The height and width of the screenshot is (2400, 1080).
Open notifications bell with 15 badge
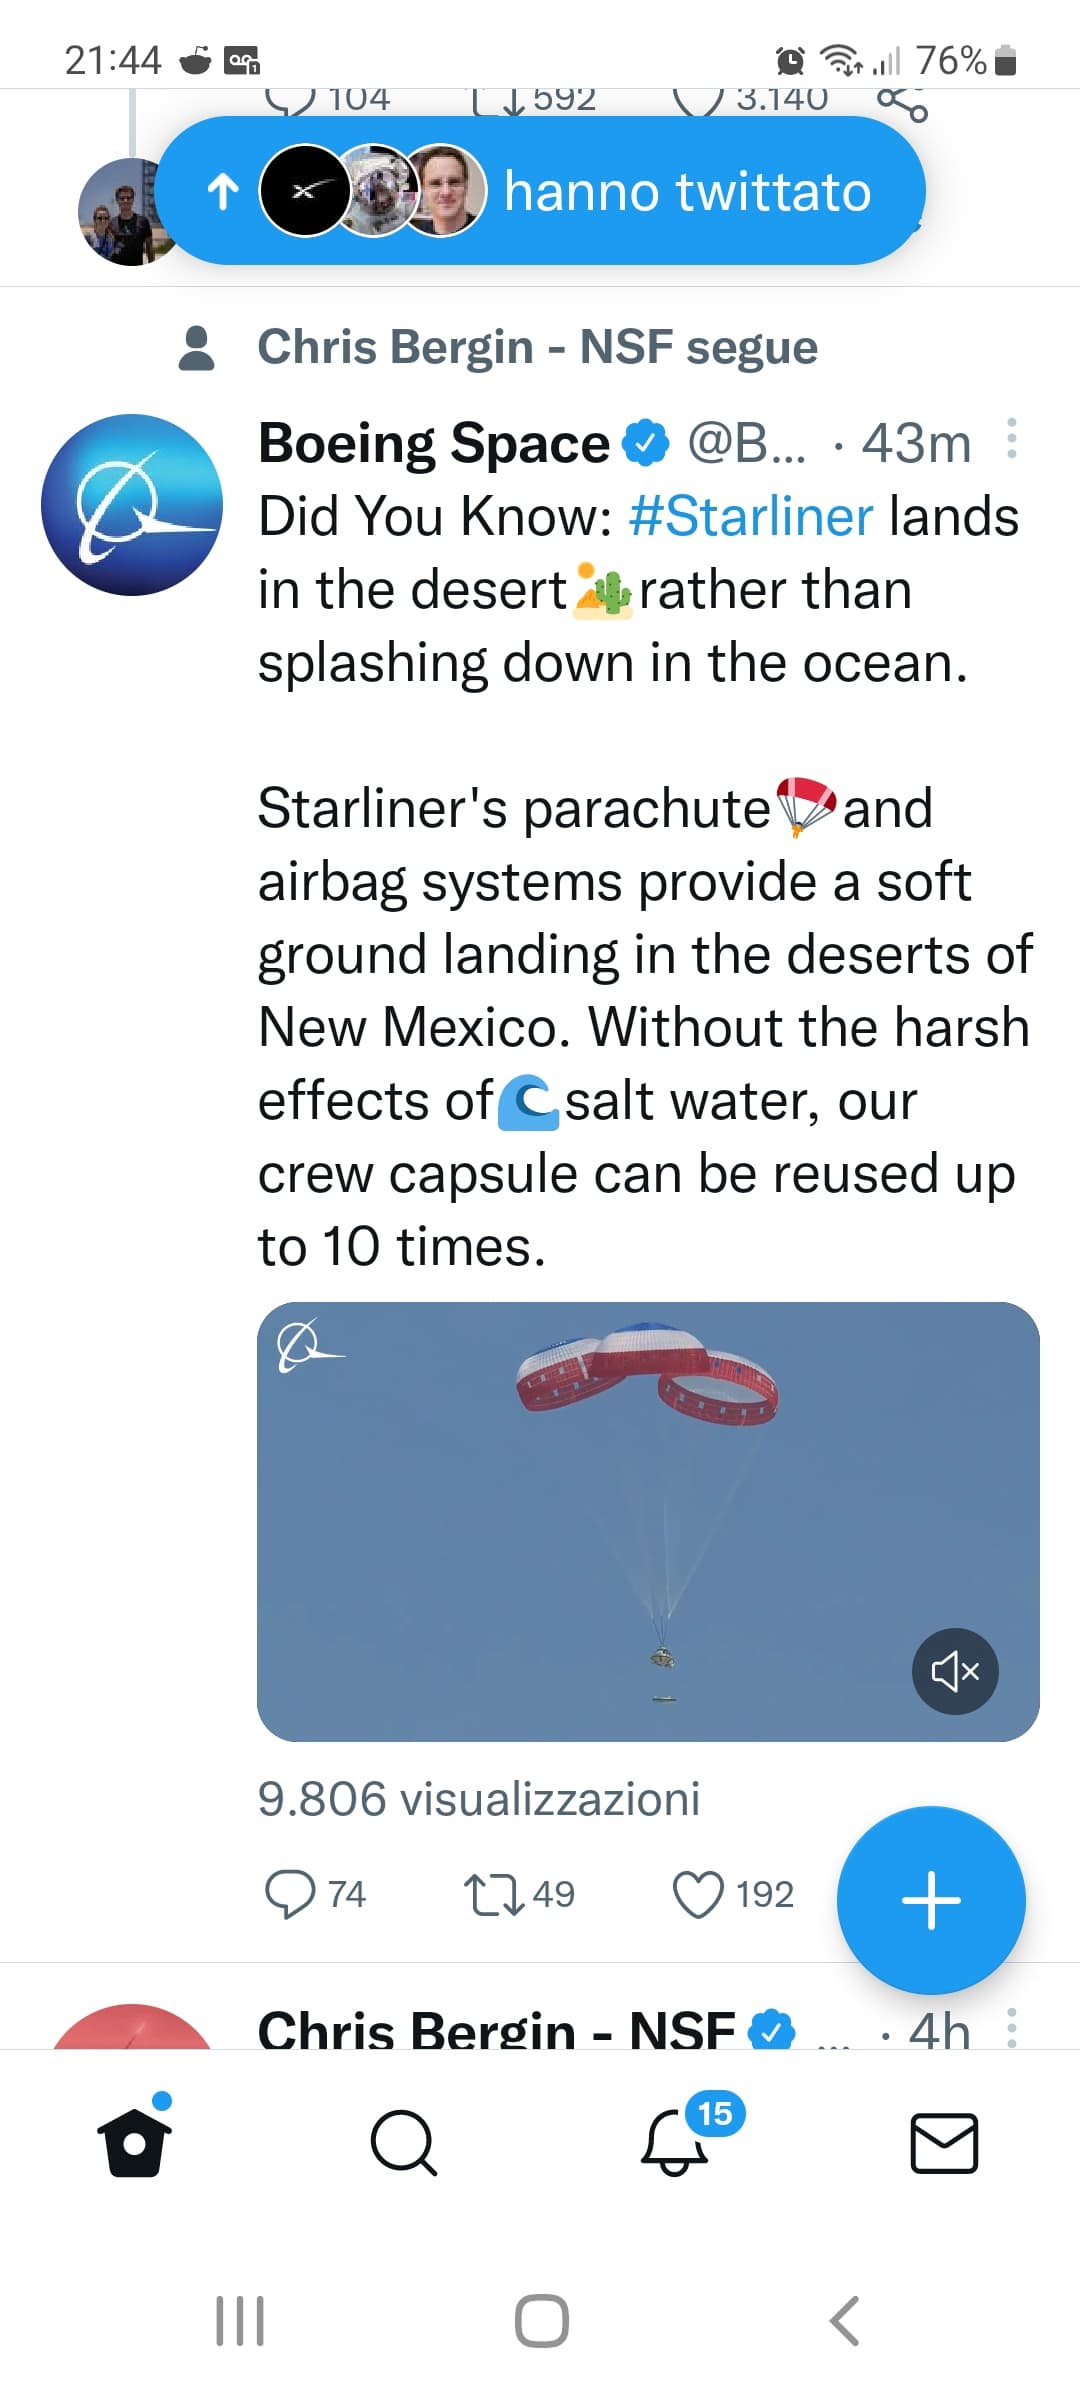pyautogui.click(x=675, y=2142)
